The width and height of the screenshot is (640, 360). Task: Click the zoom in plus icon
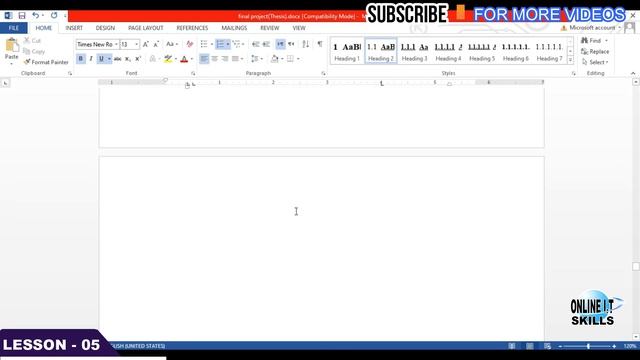click(614, 346)
